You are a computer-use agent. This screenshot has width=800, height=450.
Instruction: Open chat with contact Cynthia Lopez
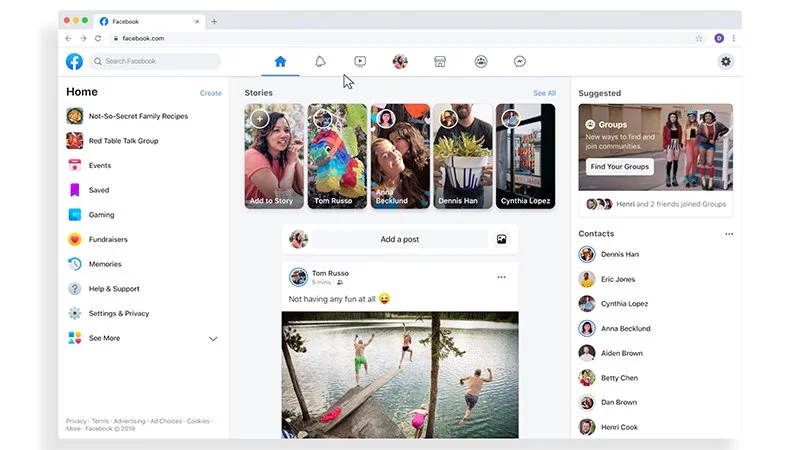[614, 304]
